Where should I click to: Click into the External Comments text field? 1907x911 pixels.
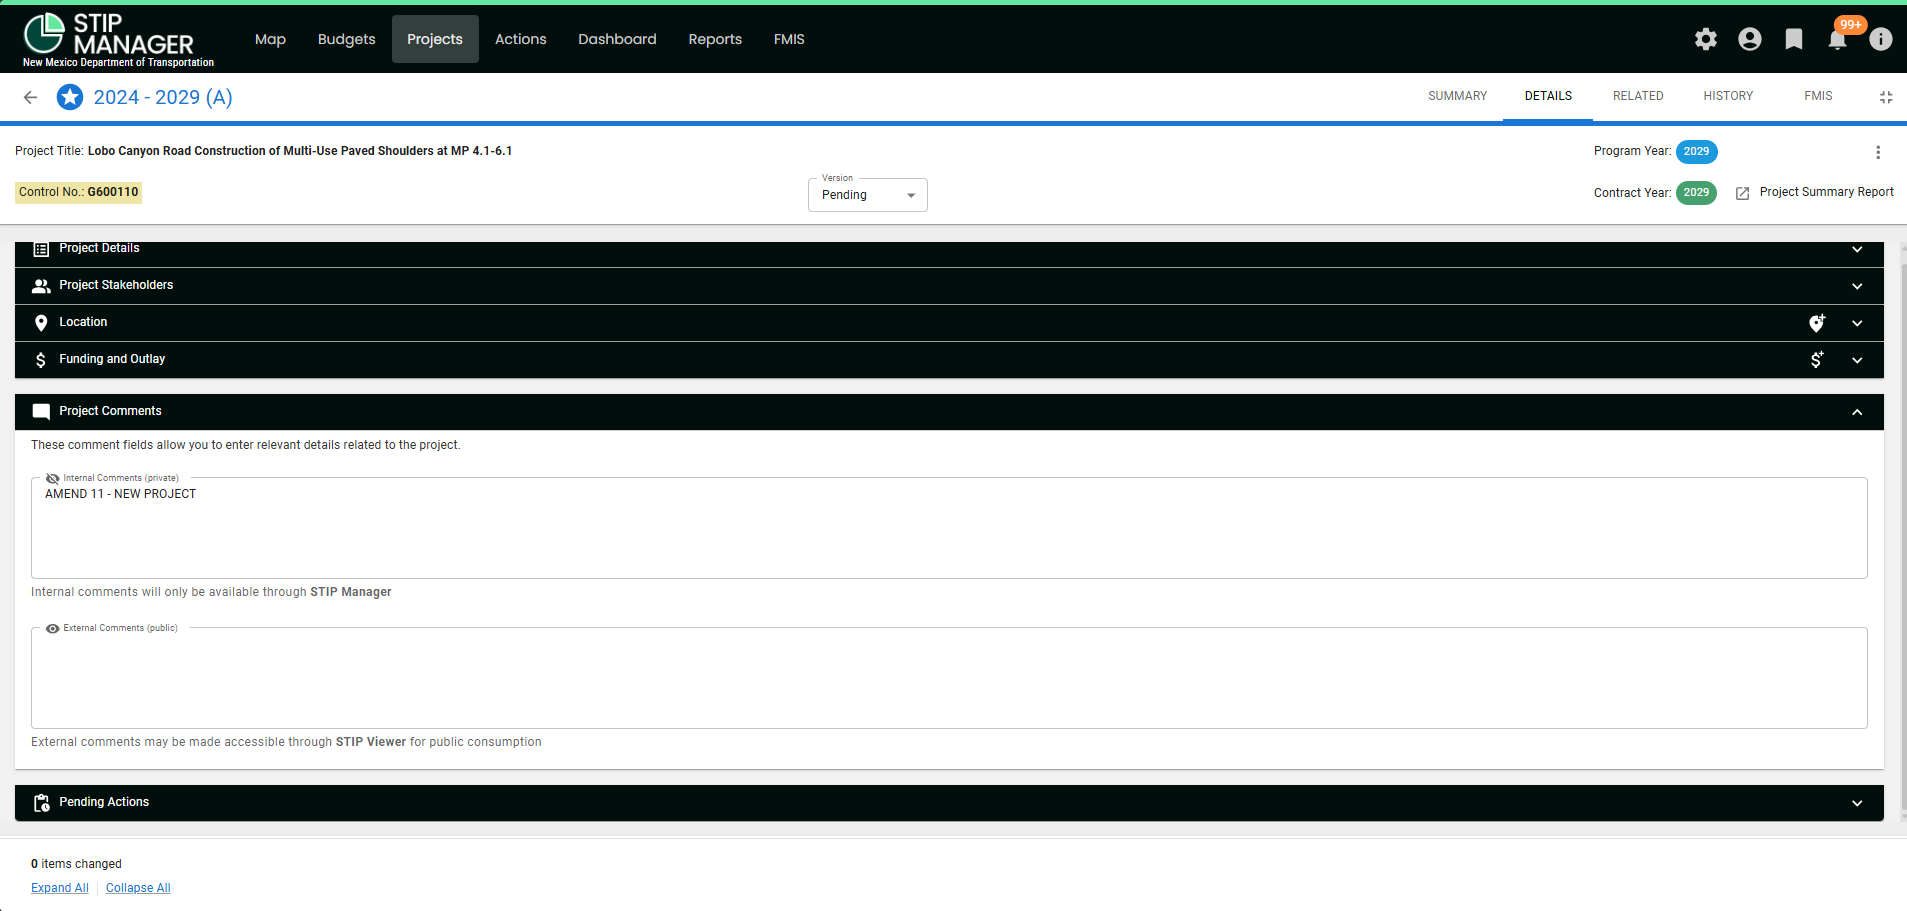[x=949, y=678]
